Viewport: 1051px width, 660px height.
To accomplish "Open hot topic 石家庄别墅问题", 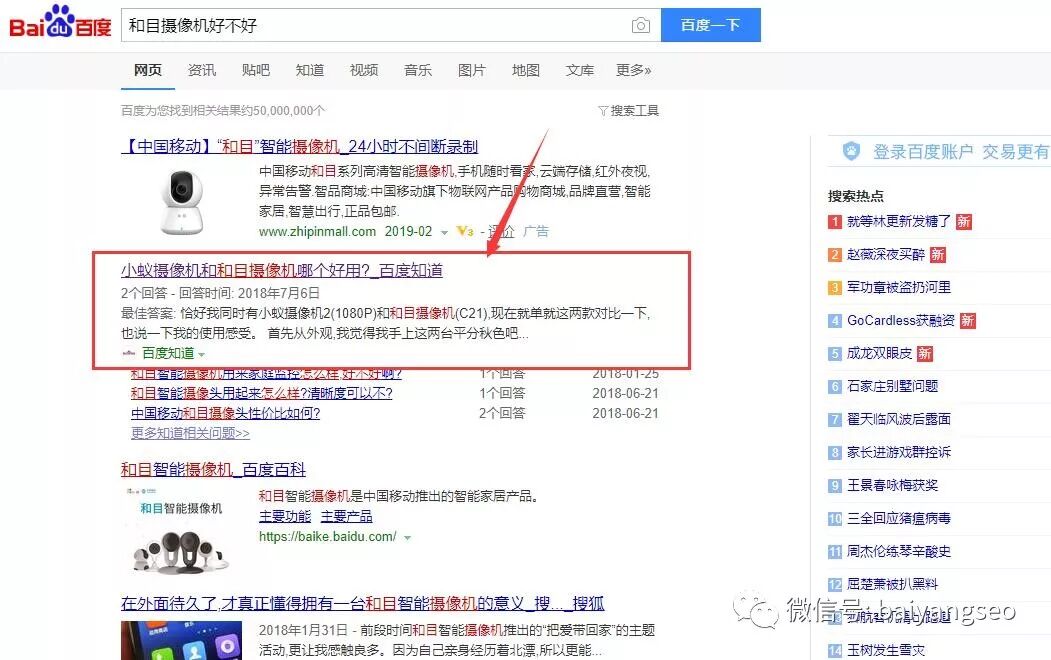I will (x=892, y=386).
